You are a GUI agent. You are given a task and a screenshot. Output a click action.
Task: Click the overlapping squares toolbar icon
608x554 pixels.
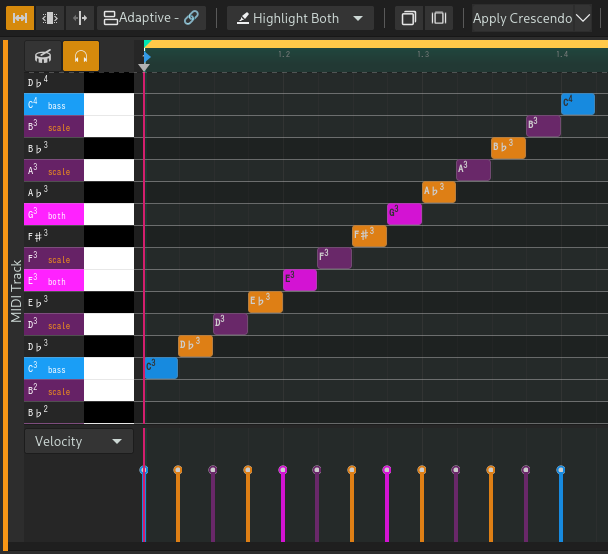408,18
